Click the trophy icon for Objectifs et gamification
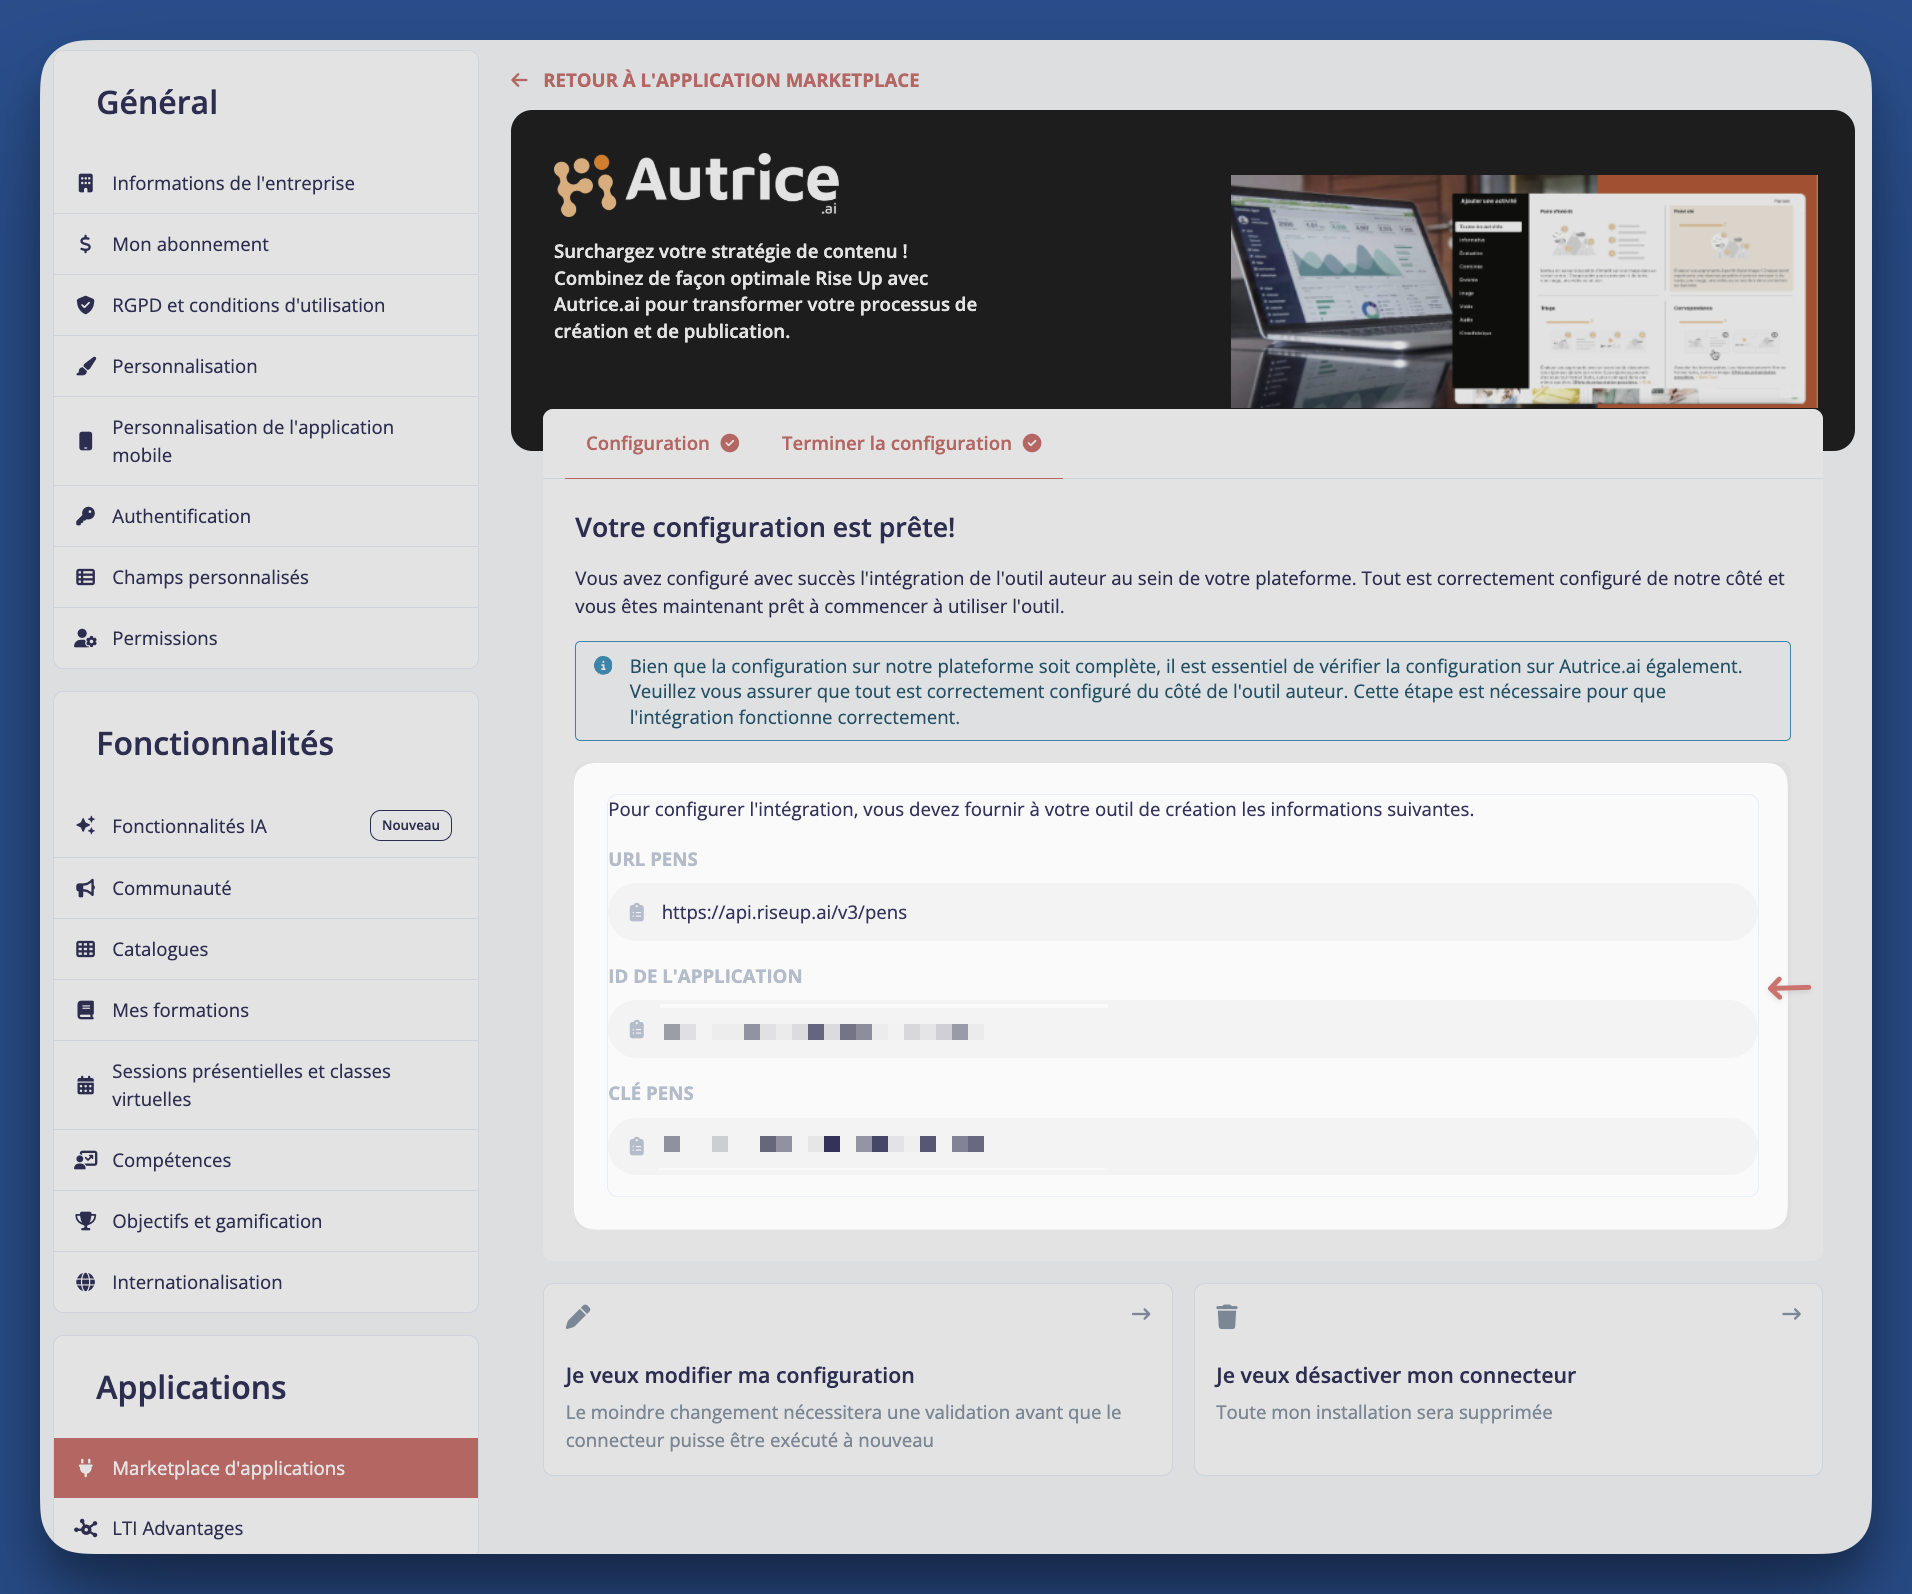This screenshot has height=1594, width=1912. coord(85,1220)
